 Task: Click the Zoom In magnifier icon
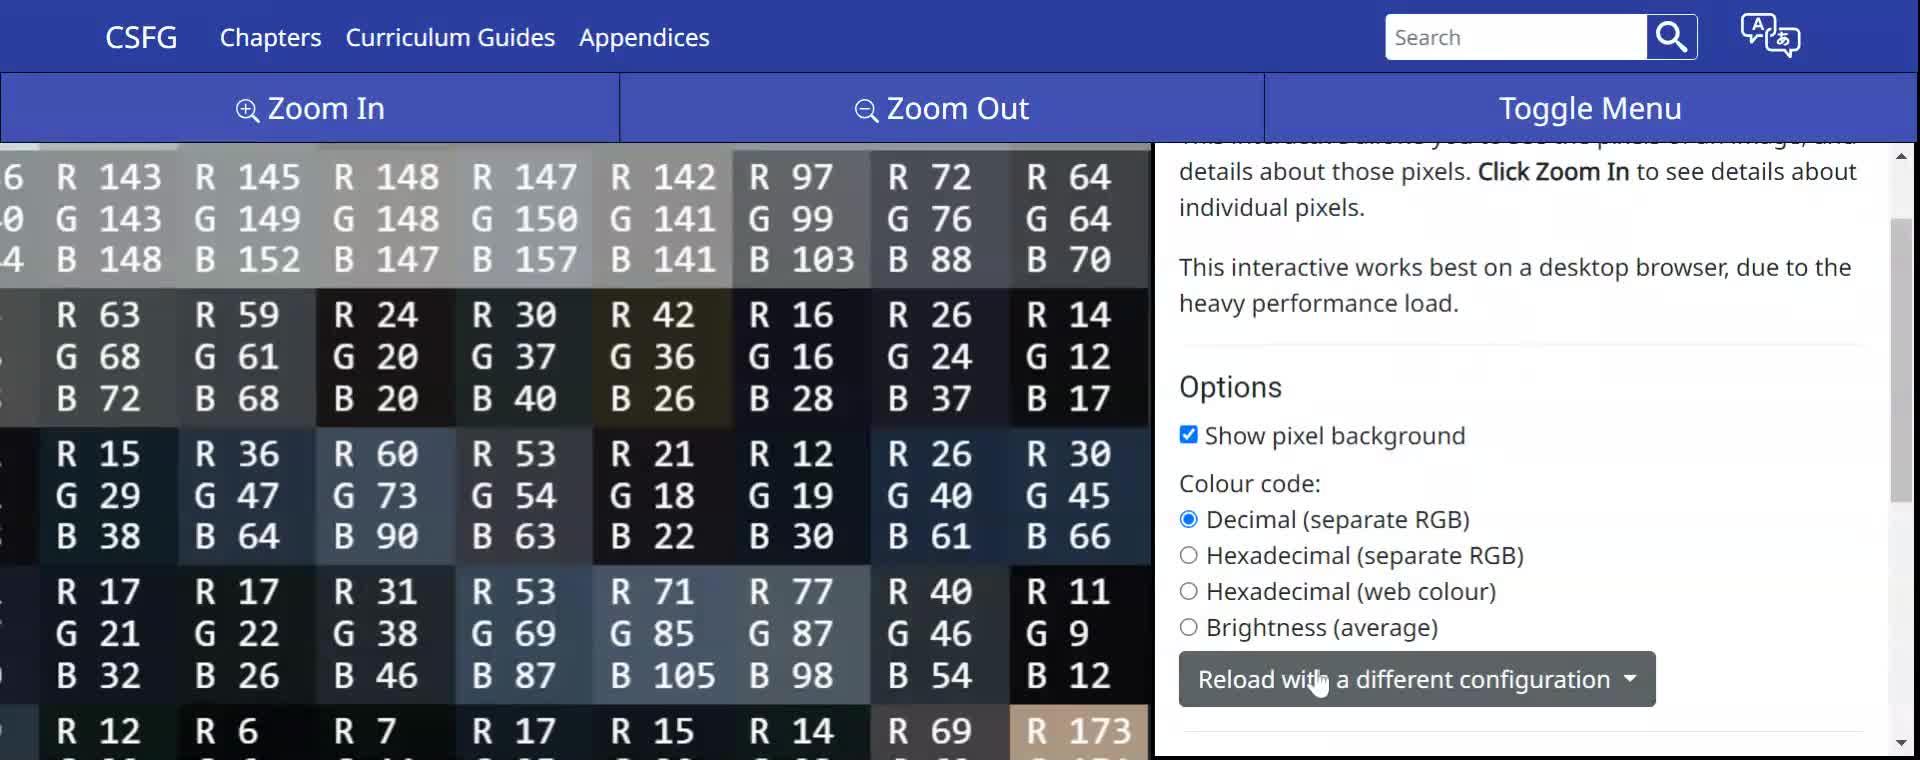click(x=247, y=109)
